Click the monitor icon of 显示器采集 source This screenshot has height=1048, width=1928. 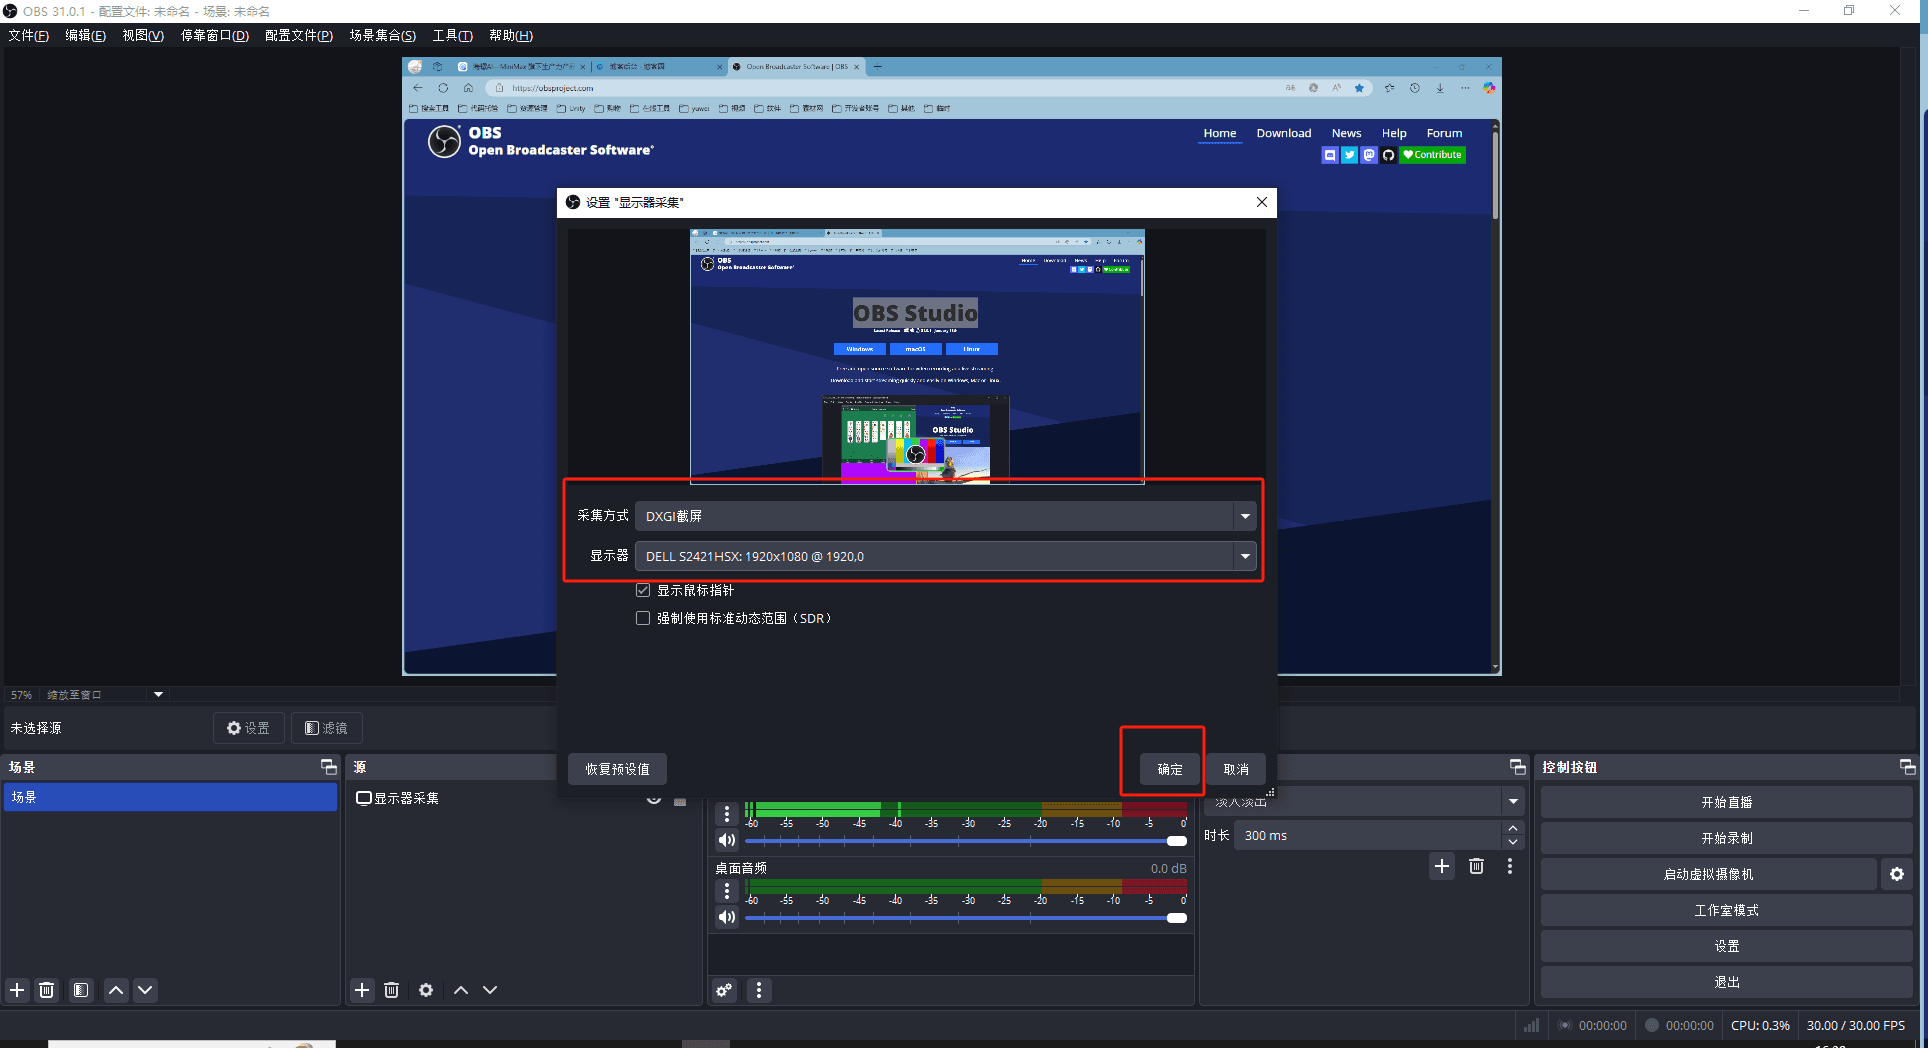[x=364, y=798]
